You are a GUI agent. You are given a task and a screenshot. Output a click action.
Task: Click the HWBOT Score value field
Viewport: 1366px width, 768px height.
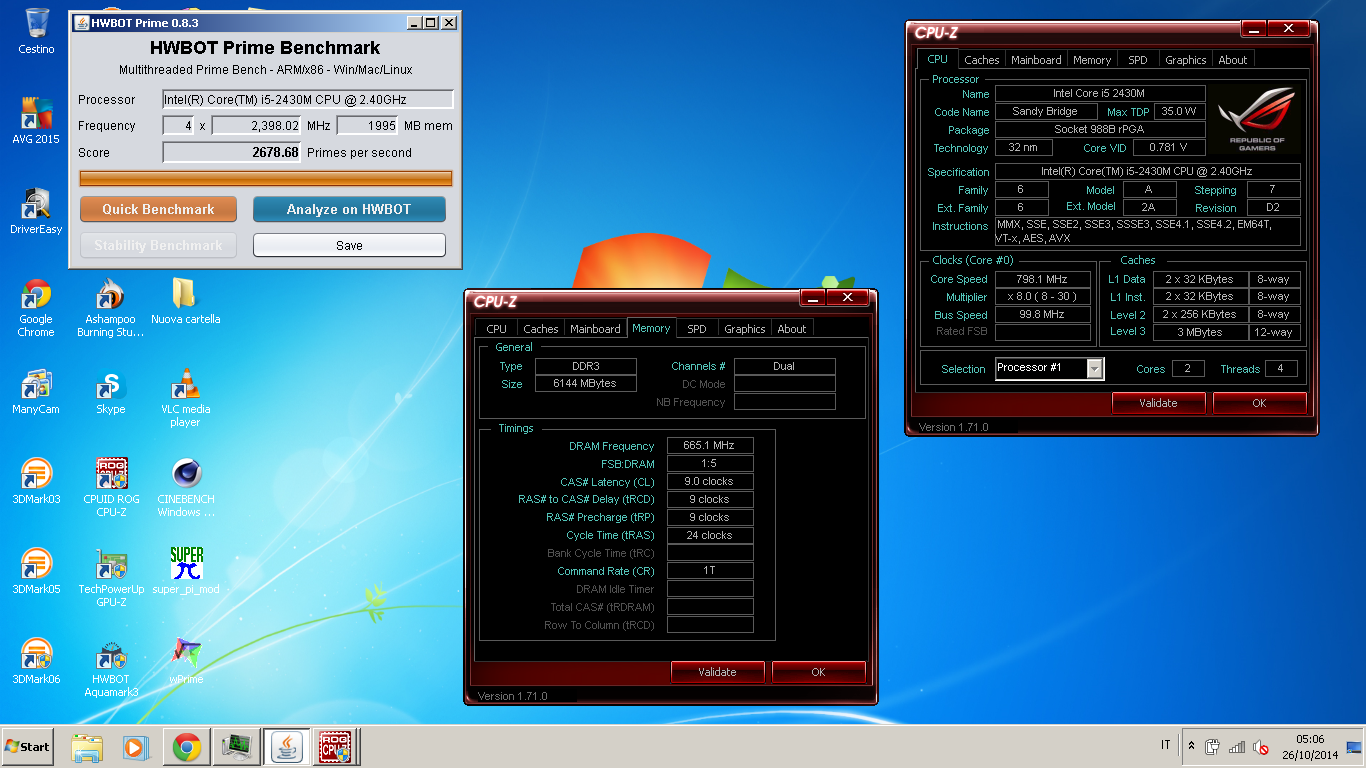point(232,152)
